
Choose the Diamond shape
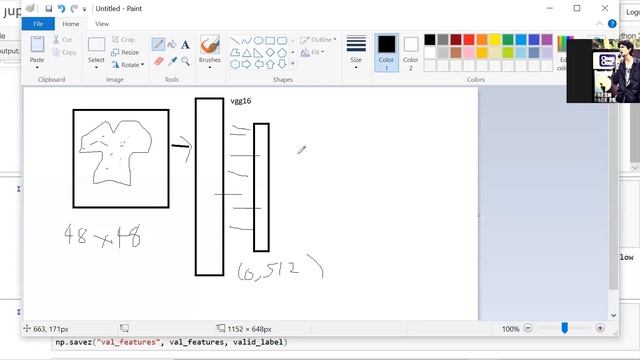point(270,53)
